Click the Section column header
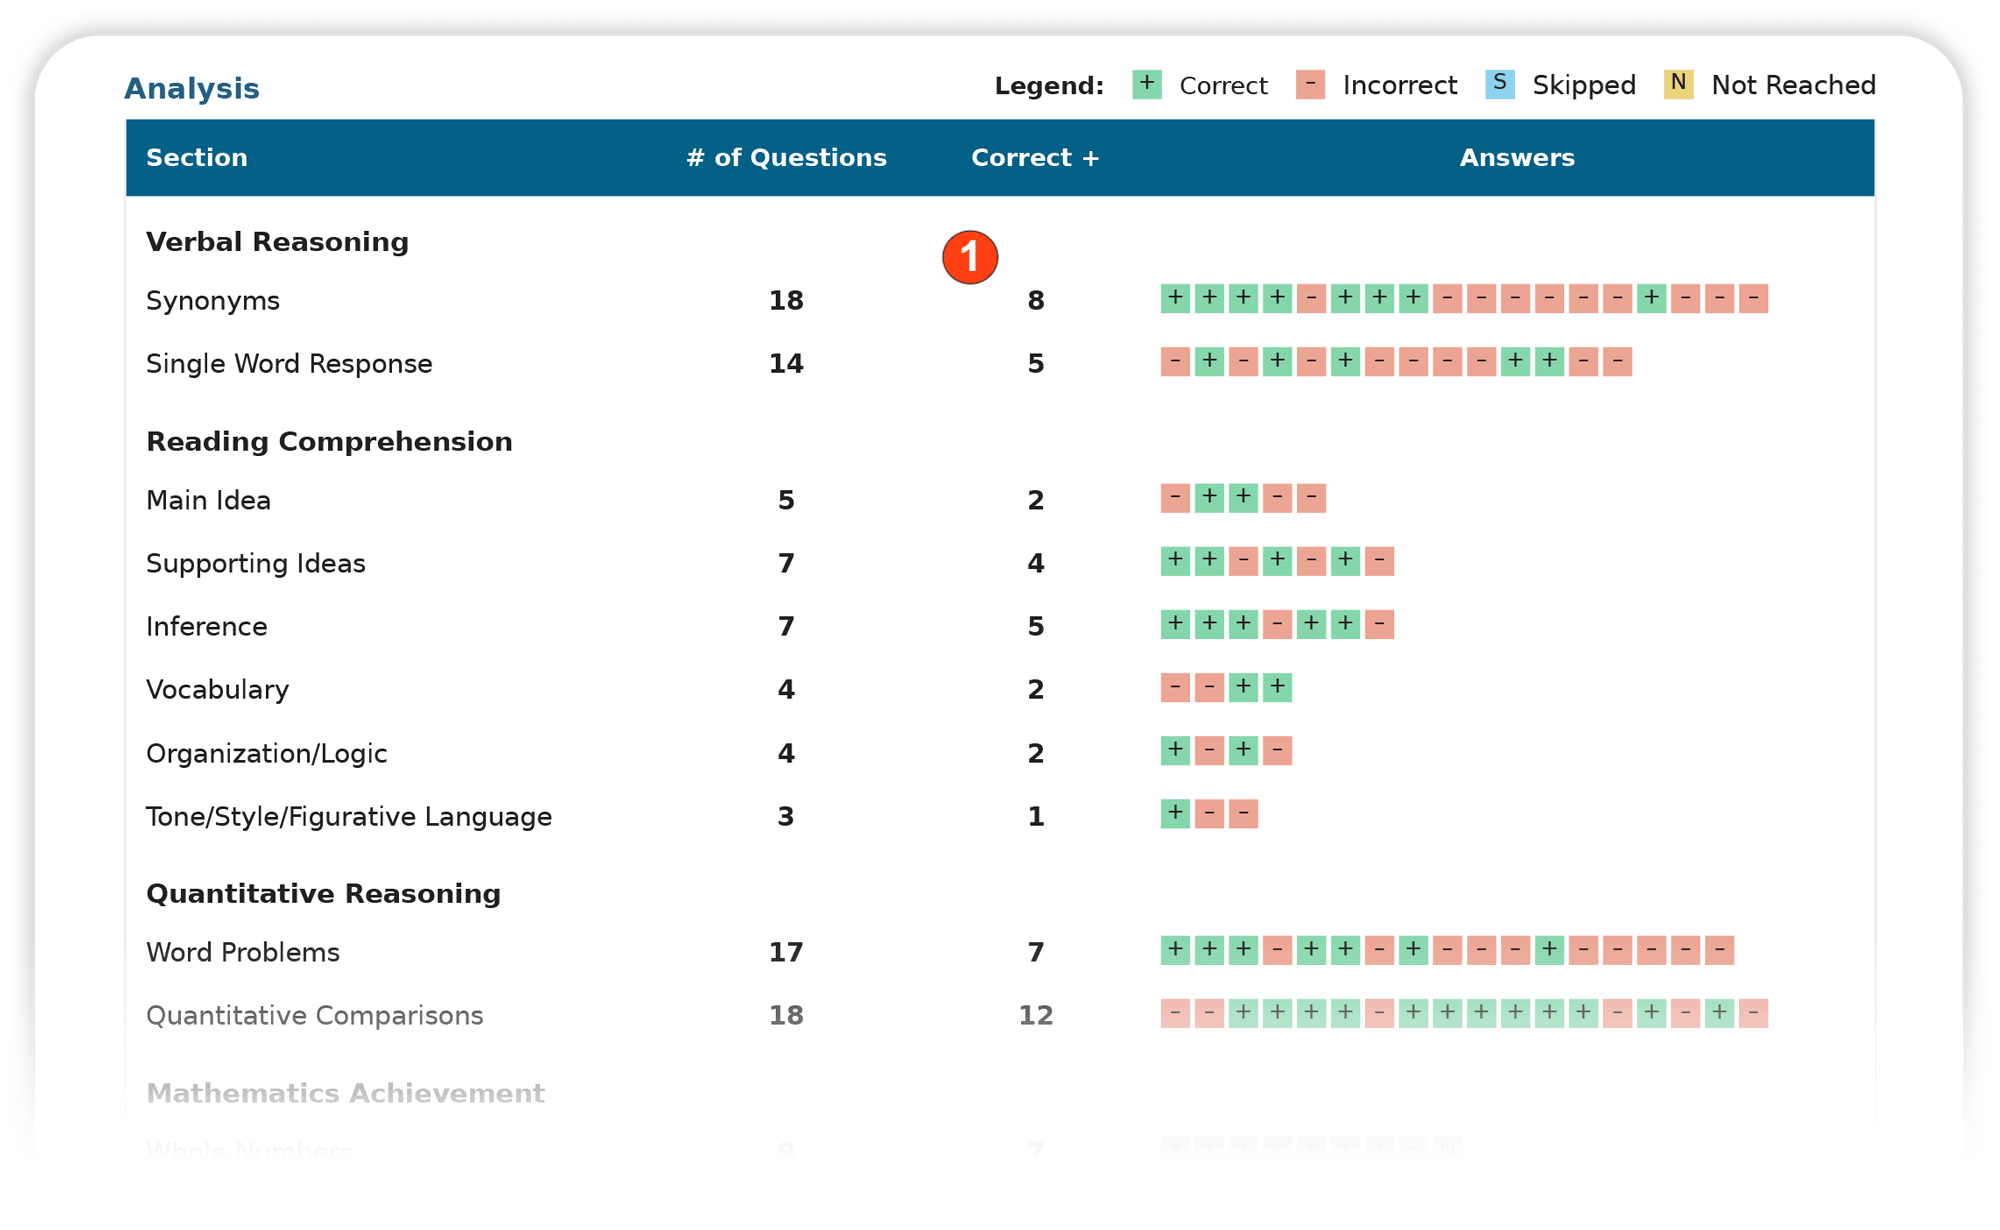The width and height of the screenshot is (2000, 1230). (197, 158)
